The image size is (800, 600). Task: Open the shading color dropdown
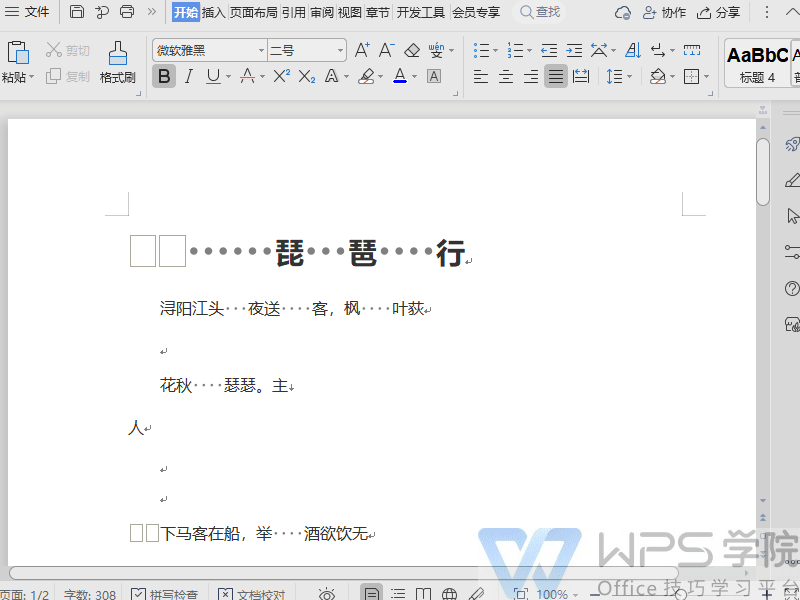pyautogui.click(x=672, y=77)
